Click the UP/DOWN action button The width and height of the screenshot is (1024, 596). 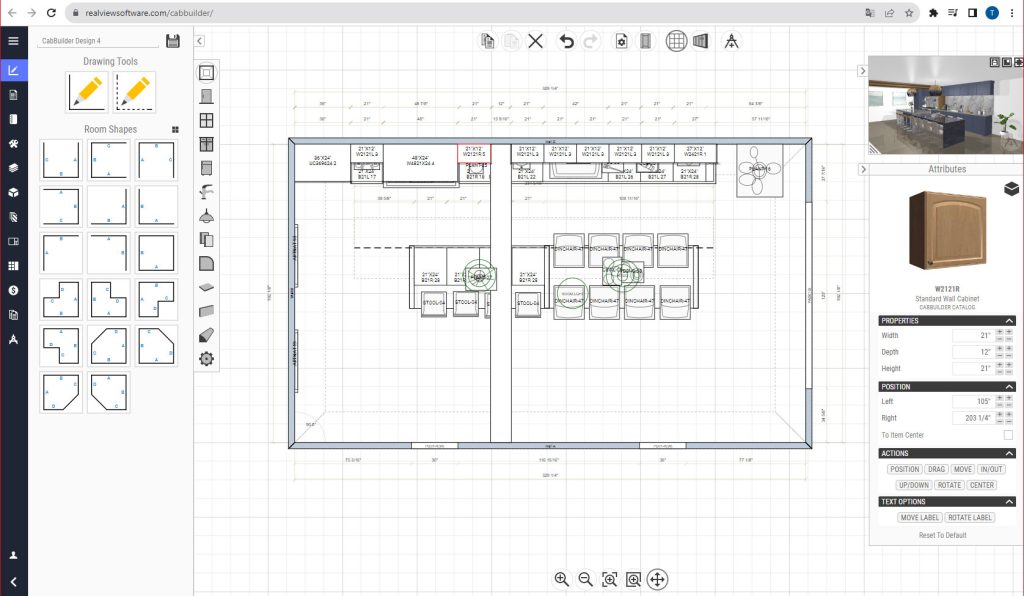914,485
